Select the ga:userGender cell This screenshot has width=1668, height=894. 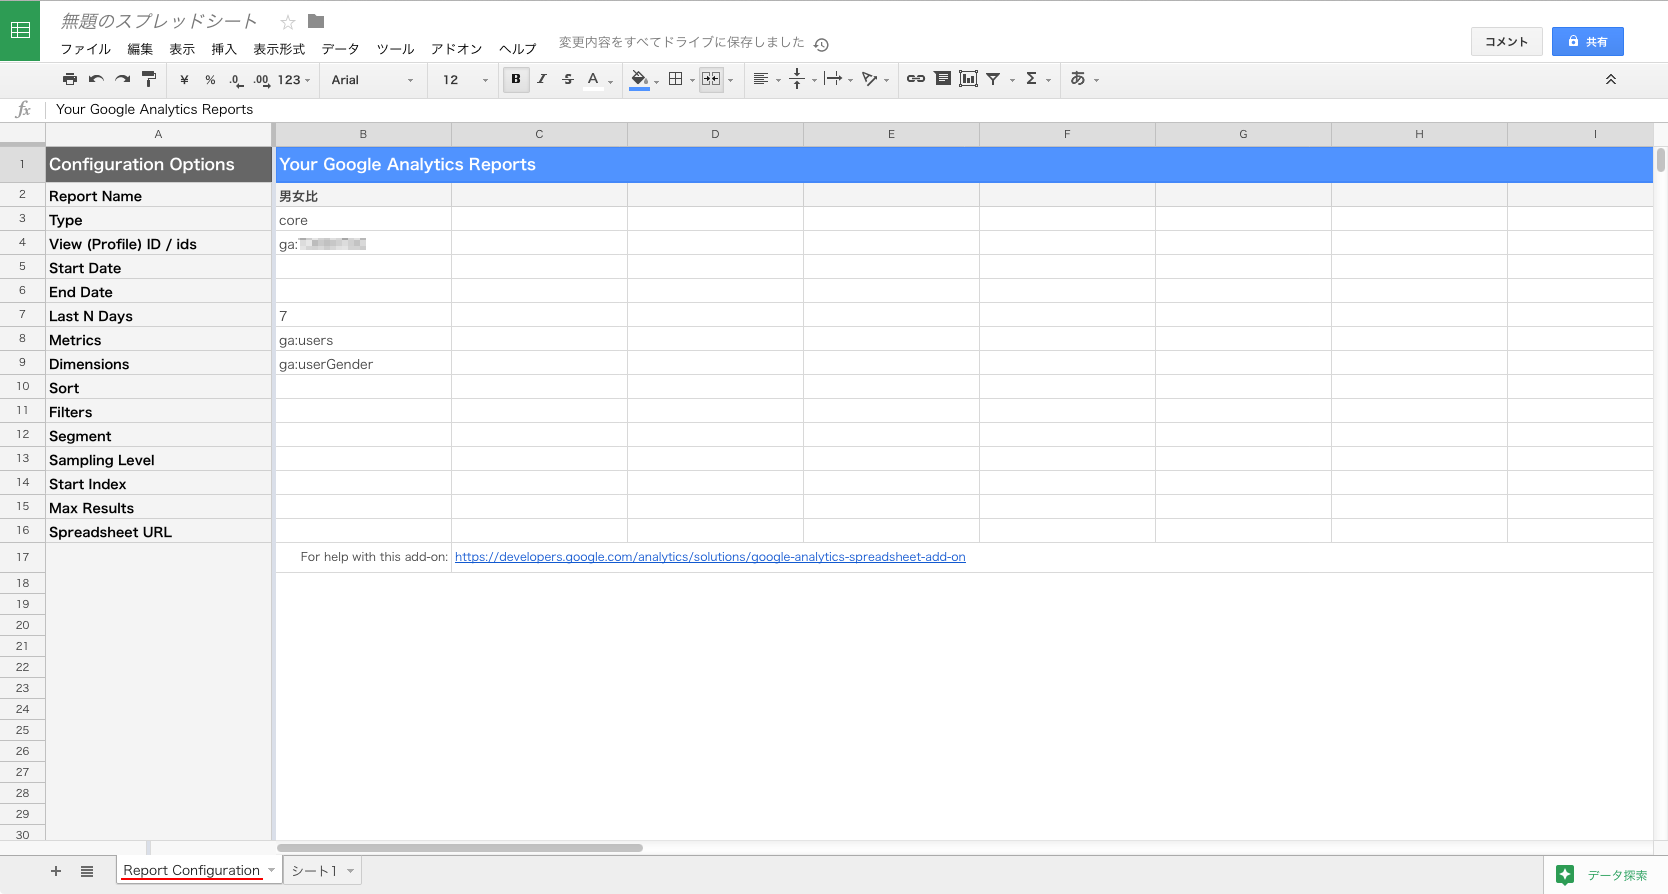point(363,364)
